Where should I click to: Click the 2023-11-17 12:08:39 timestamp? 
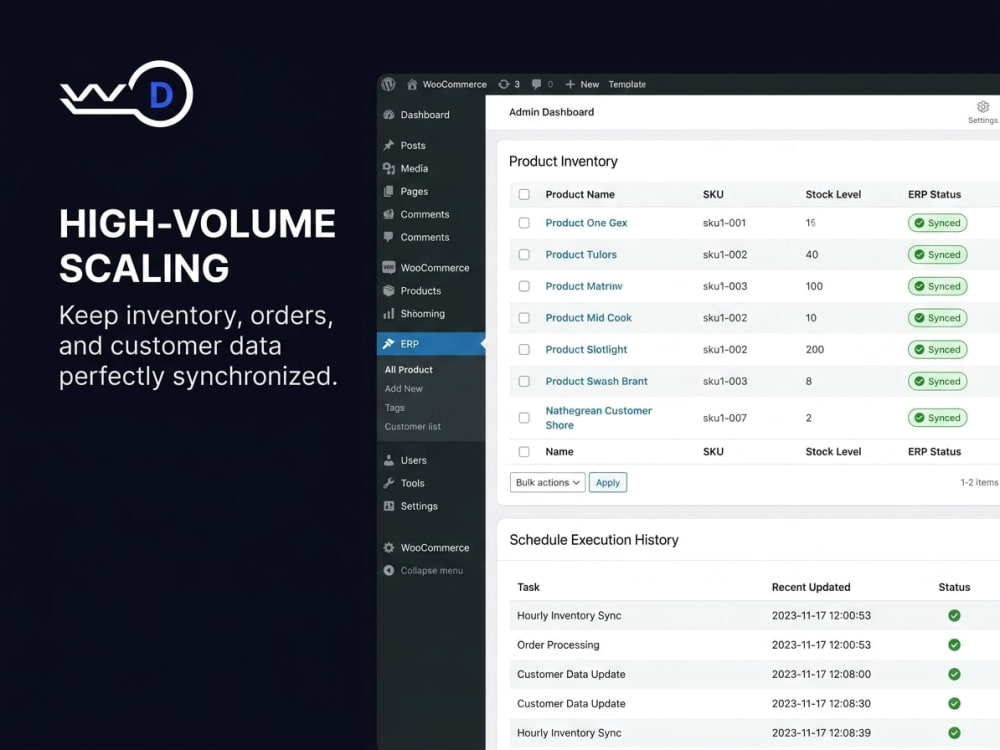(x=821, y=733)
